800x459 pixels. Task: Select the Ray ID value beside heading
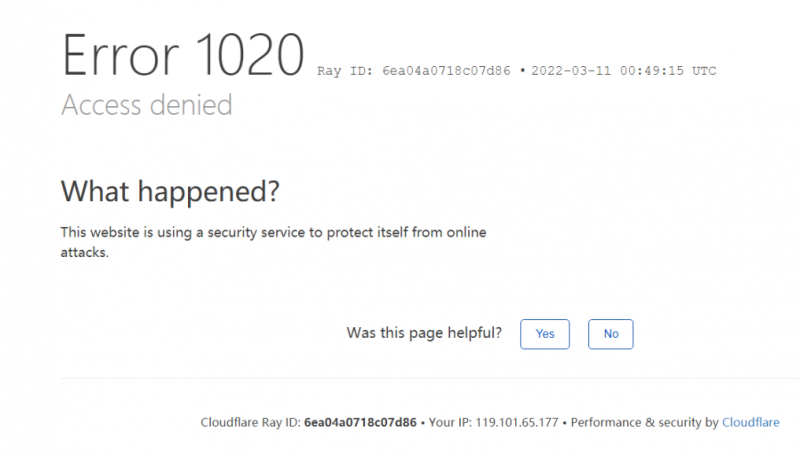click(x=447, y=71)
